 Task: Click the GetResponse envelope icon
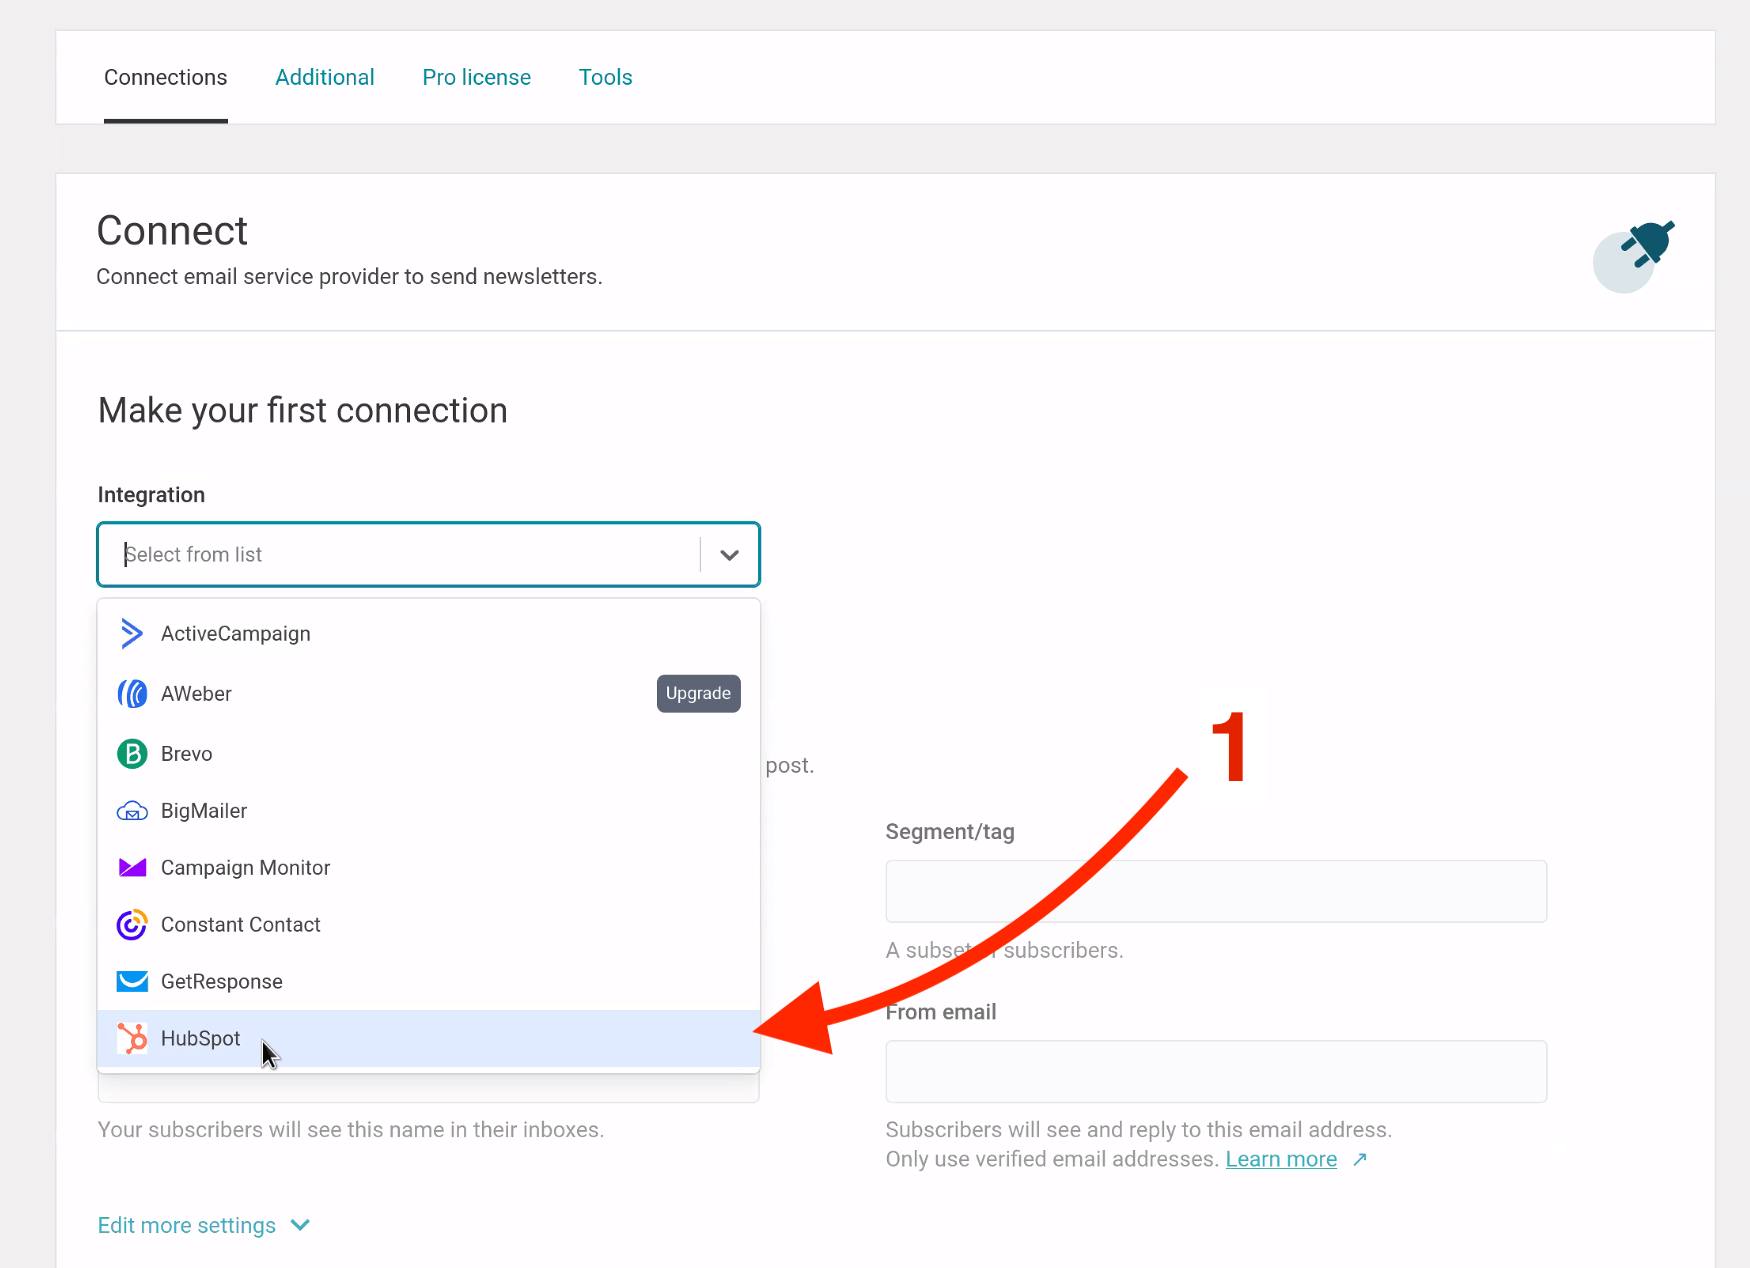[x=132, y=982]
